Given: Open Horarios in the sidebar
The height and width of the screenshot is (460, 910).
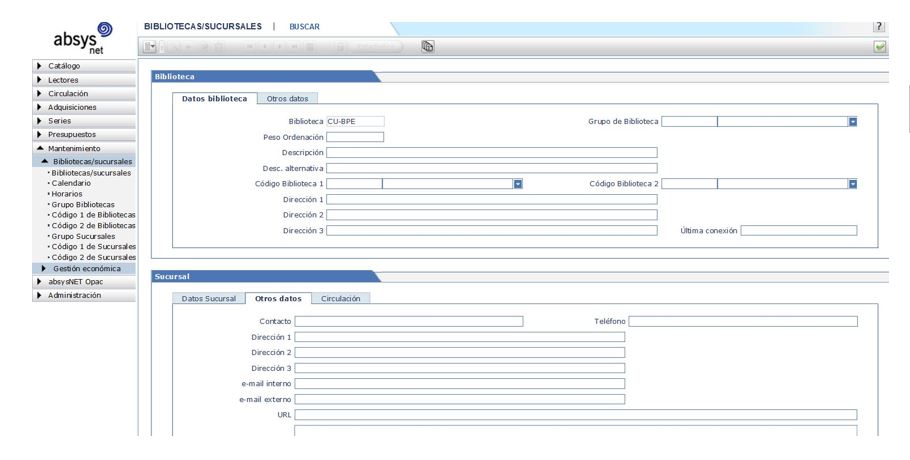Looking at the screenshot, I should click(x=67, y=194).
